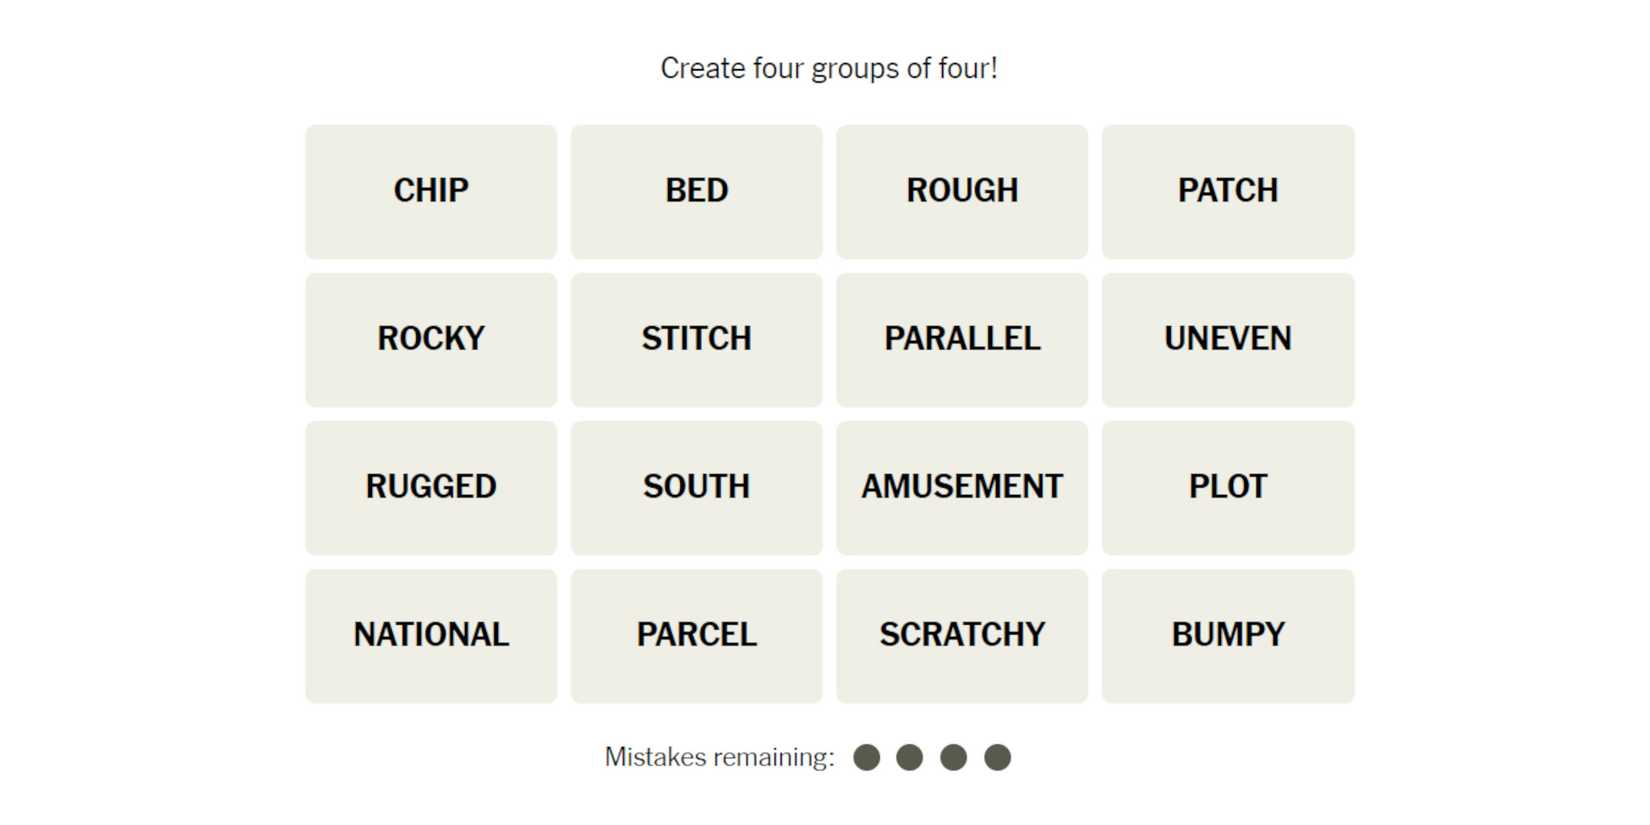Select the SOUTH tile

tap(696, 487)
